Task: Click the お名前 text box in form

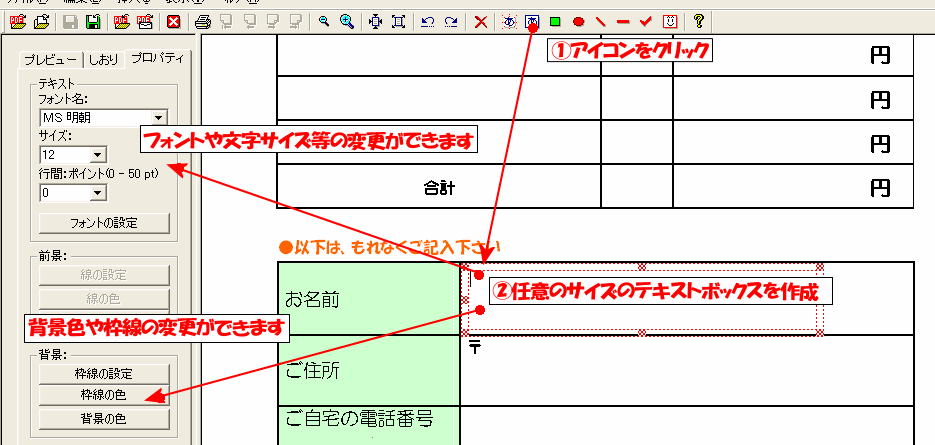Action: (640, 300)
